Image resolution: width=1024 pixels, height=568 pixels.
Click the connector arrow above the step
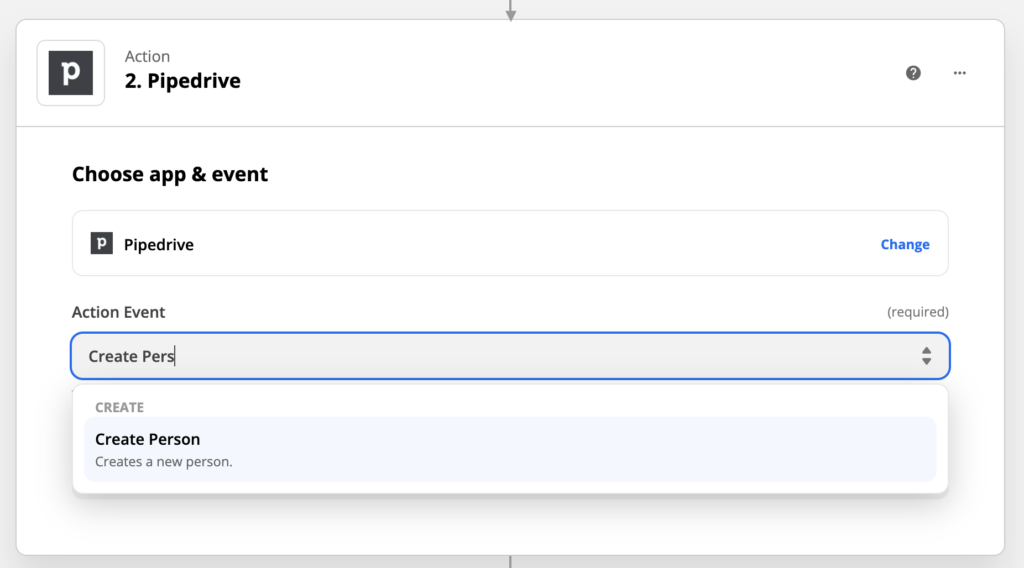click(511, 11)
